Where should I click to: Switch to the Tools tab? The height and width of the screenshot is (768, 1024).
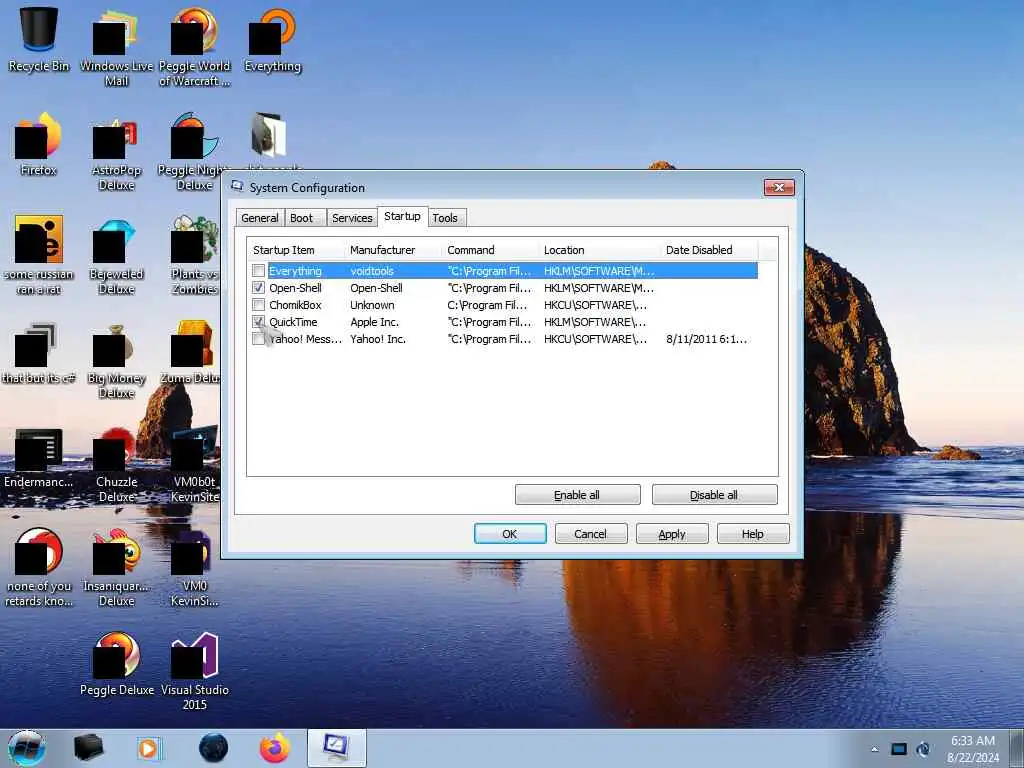coord(445,218)
